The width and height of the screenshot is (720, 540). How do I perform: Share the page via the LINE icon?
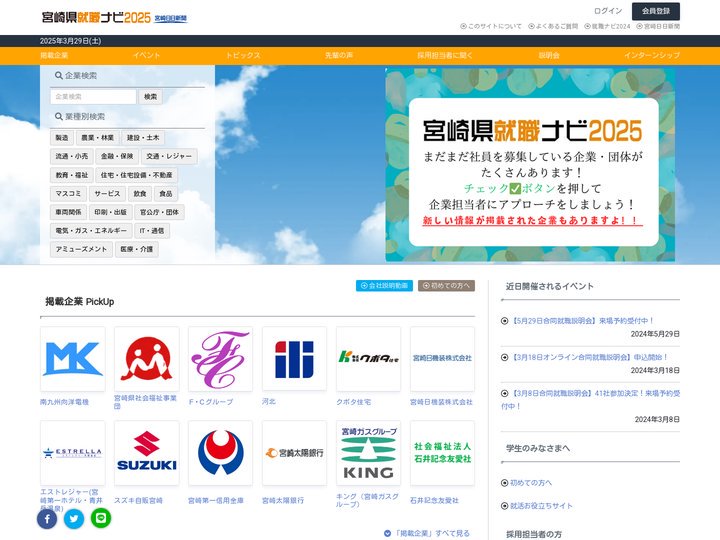tap(101, 518)
